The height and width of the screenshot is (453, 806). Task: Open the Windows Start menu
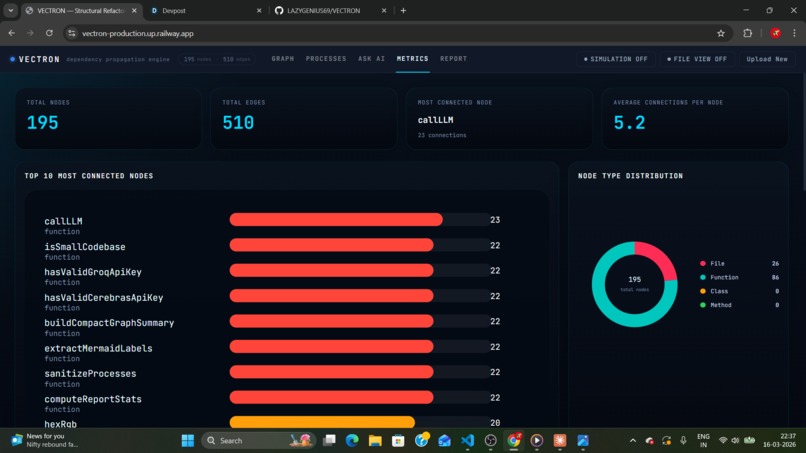click(x=188, y=441)
